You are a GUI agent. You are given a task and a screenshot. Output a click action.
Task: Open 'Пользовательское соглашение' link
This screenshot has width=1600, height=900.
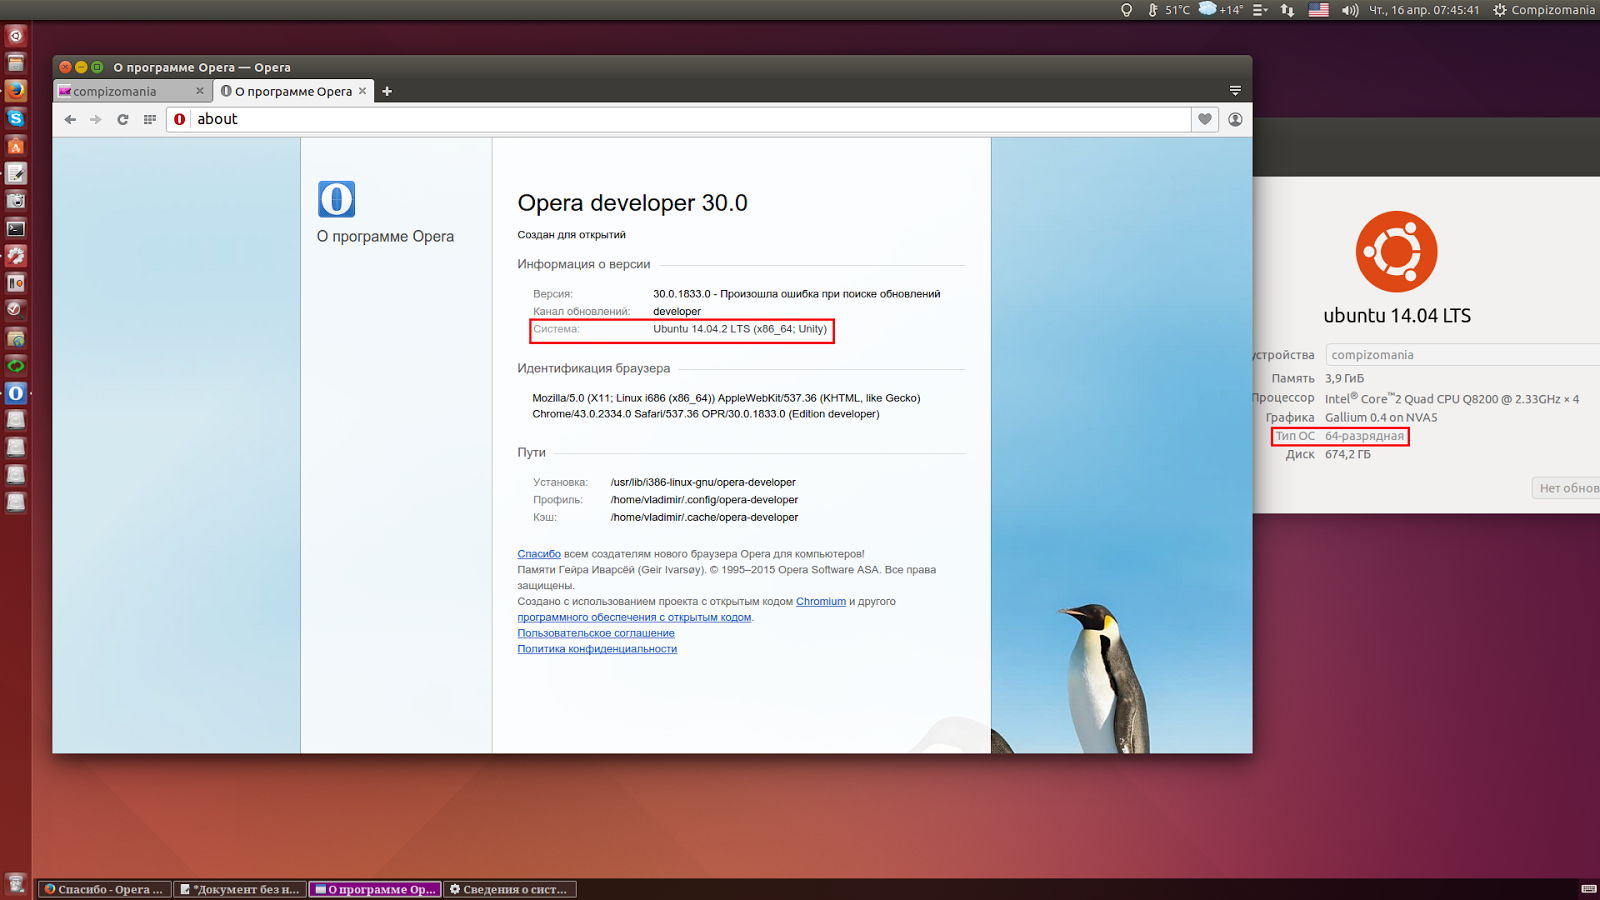596,633
